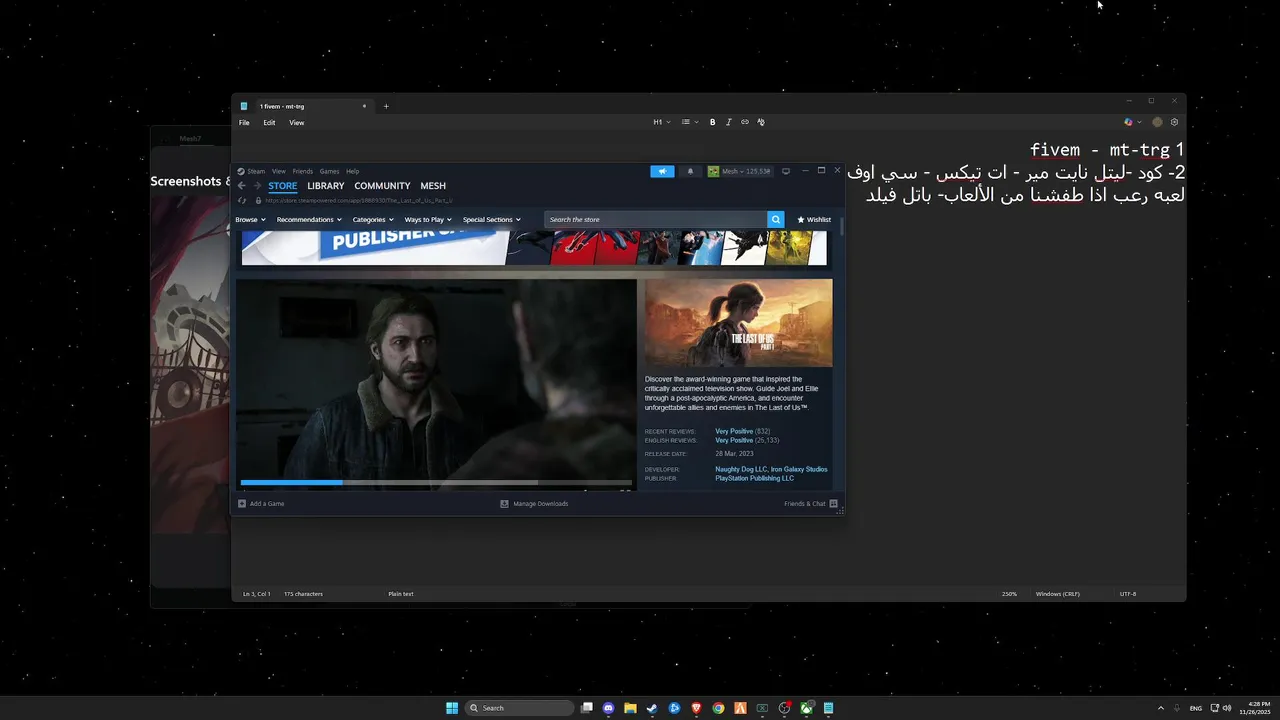Expand the Browse store dropdown
The height and width of the screenshot is (720, 1280).
click(250, 219)
